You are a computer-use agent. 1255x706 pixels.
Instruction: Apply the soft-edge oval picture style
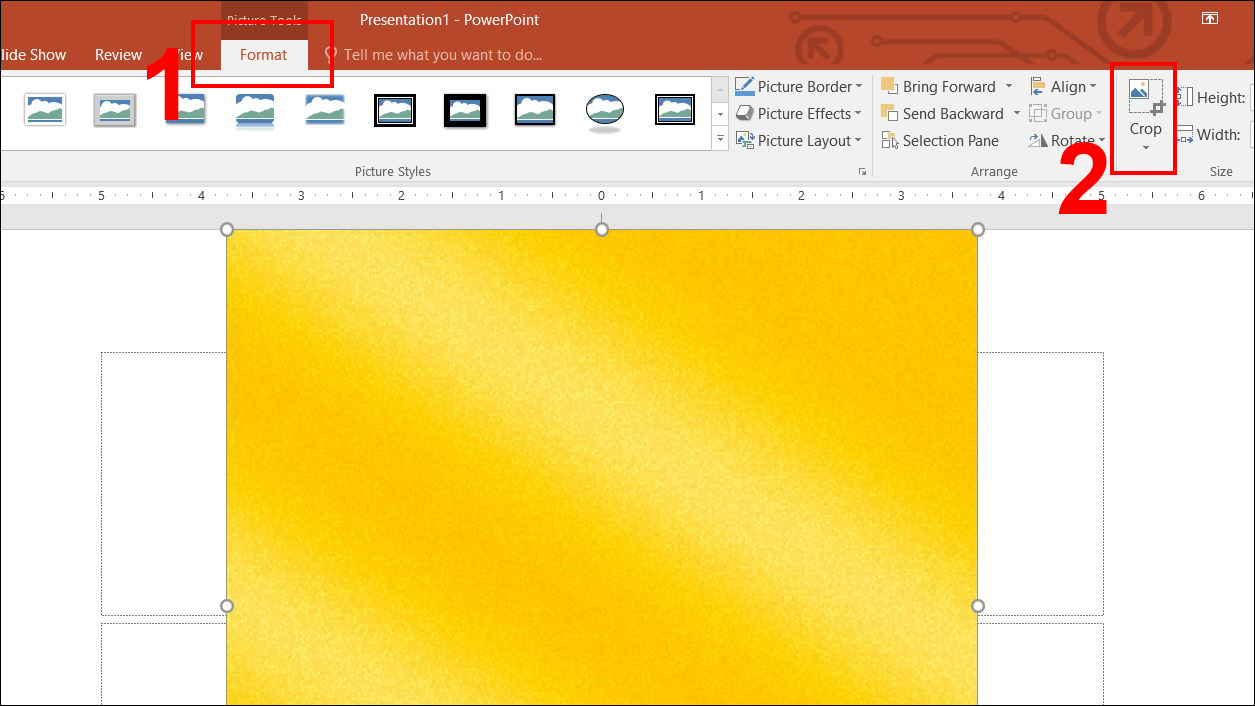(x=605, y=110)
